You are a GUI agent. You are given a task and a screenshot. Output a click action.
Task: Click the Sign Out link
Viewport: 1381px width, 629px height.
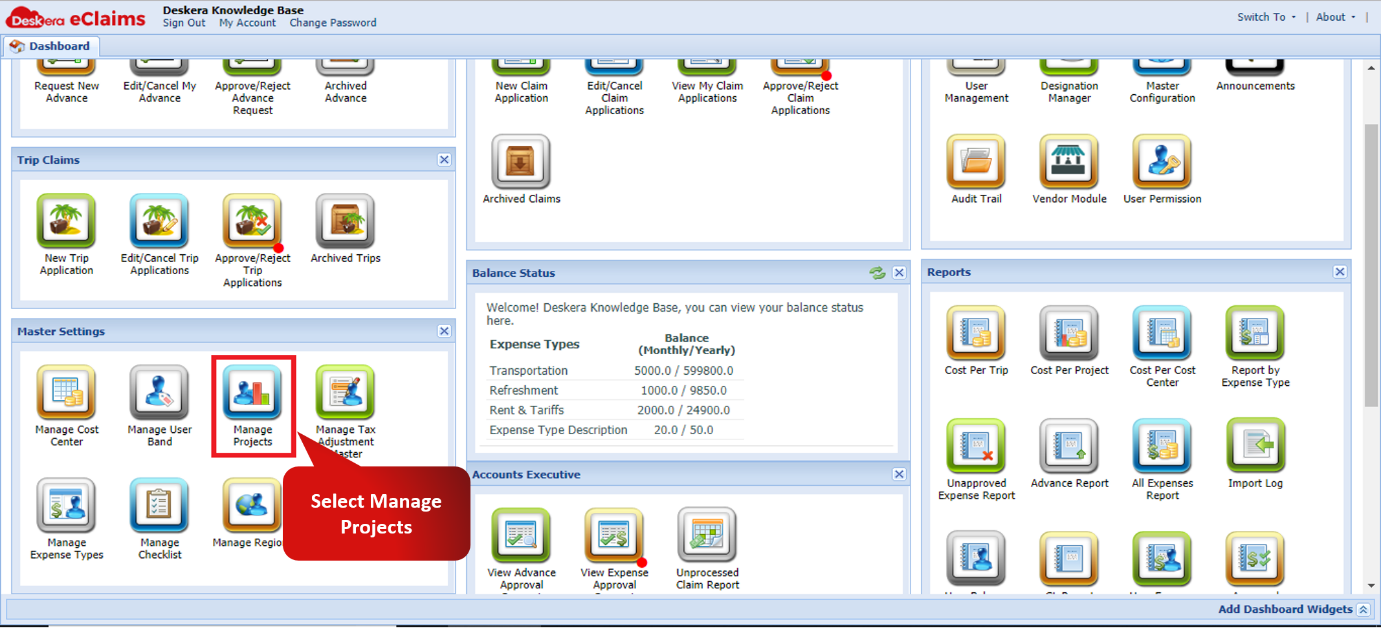(184, 23)
